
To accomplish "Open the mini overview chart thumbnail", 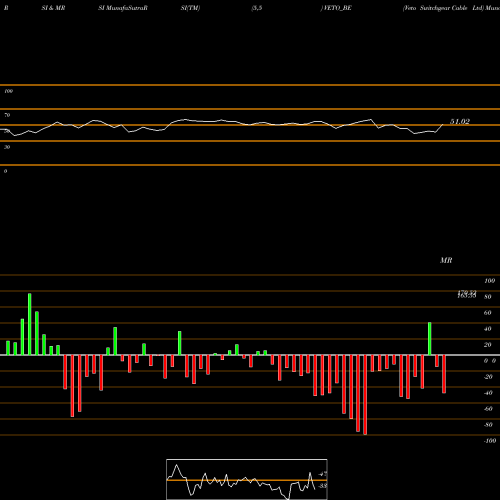I will [x=247, y=479].
